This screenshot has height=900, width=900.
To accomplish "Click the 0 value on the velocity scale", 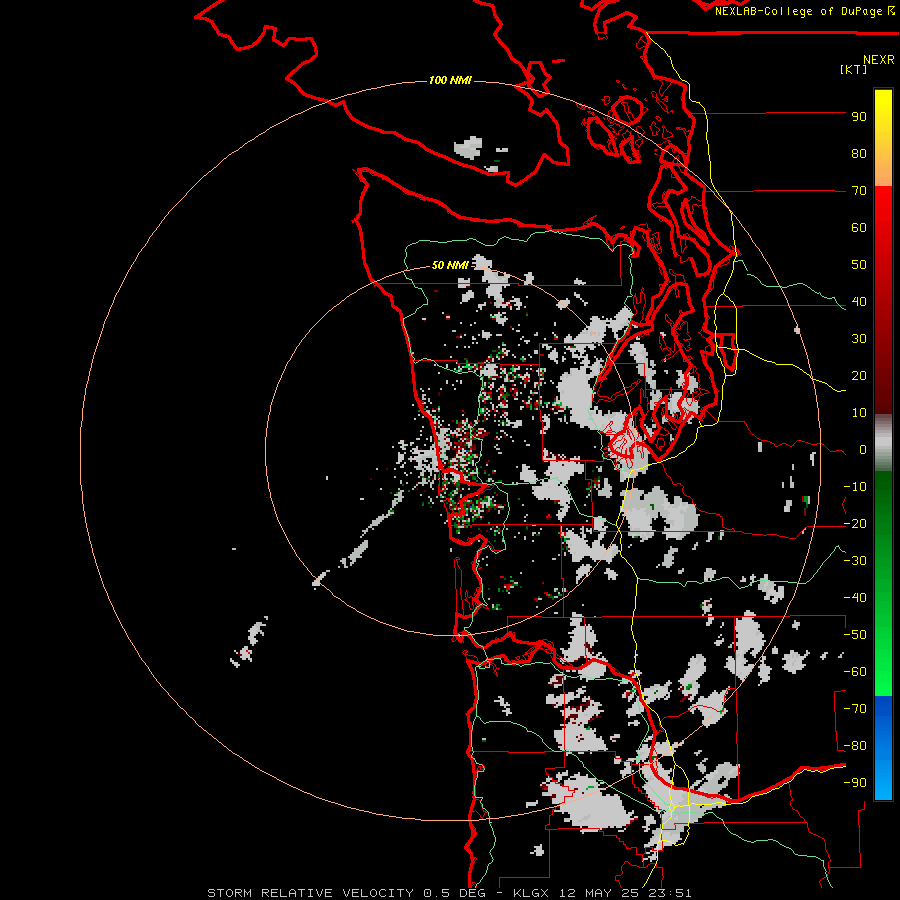I will pyautogui.click(x=863, y=450).
